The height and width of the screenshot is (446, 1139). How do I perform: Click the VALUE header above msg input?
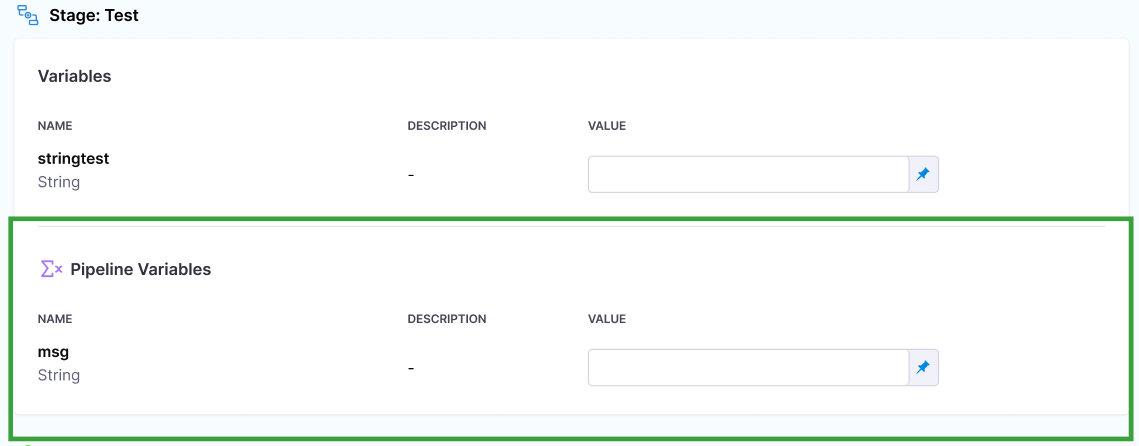tap(606, 319)
